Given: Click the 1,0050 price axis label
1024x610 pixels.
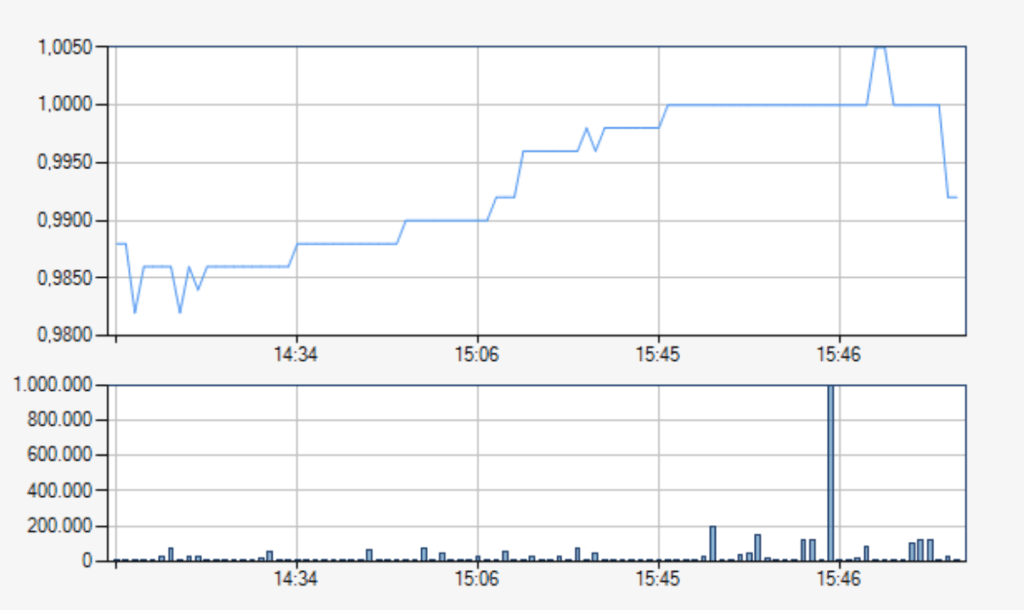Looking at the screenshot, I should pos(65,47).
